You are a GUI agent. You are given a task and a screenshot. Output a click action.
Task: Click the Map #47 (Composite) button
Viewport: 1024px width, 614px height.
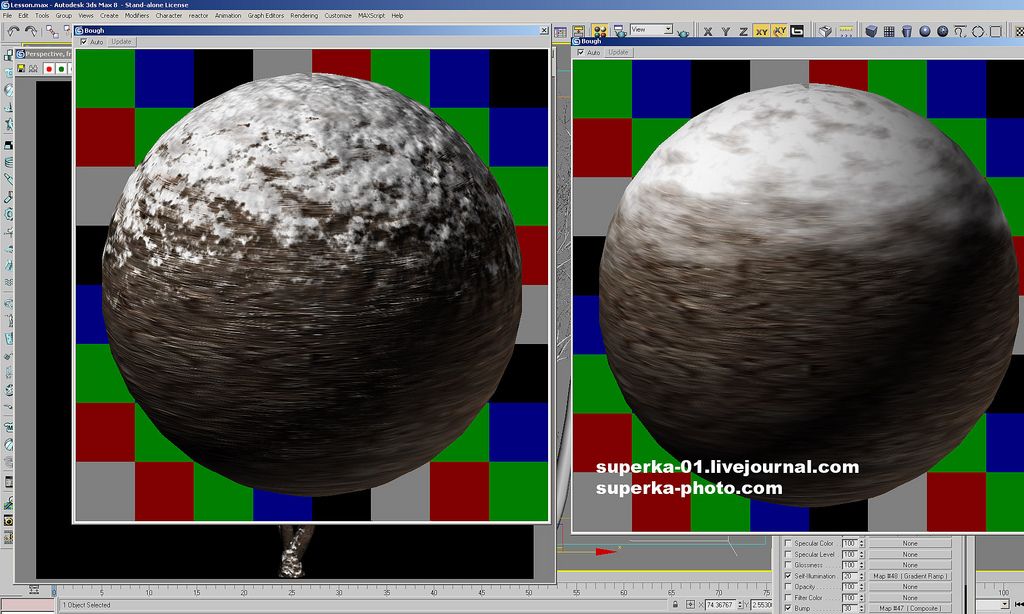909,608
